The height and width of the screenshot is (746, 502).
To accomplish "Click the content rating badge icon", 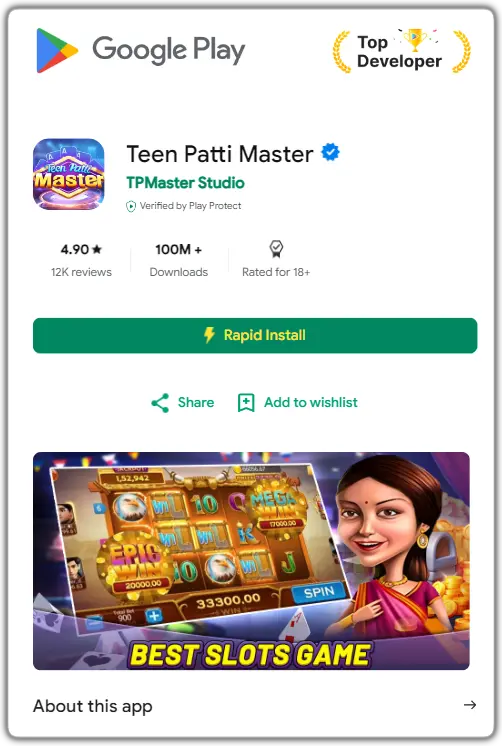I will (x=276, y=249).
